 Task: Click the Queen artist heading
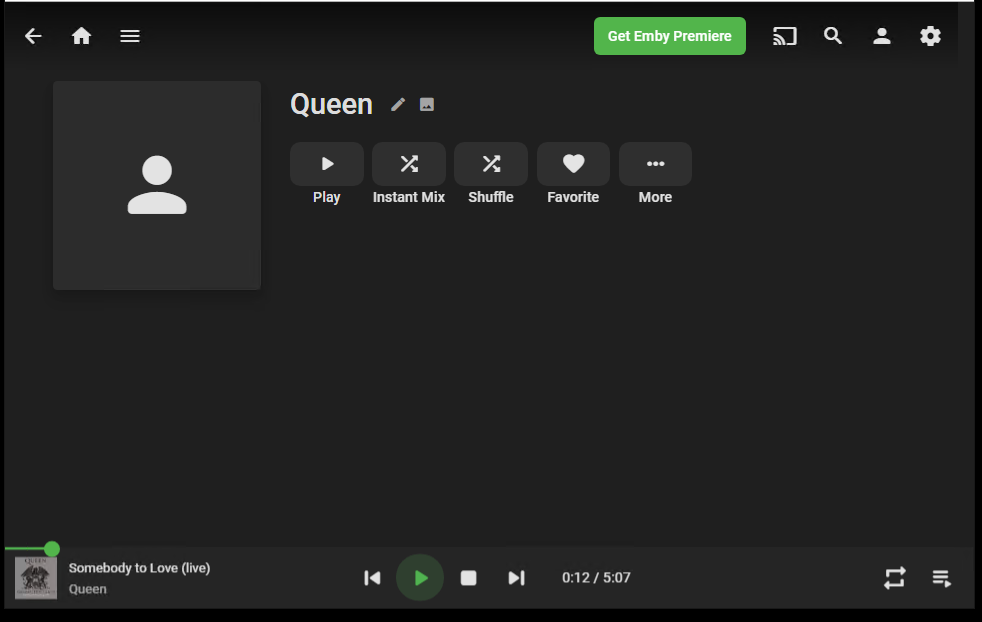coord(331,104)
